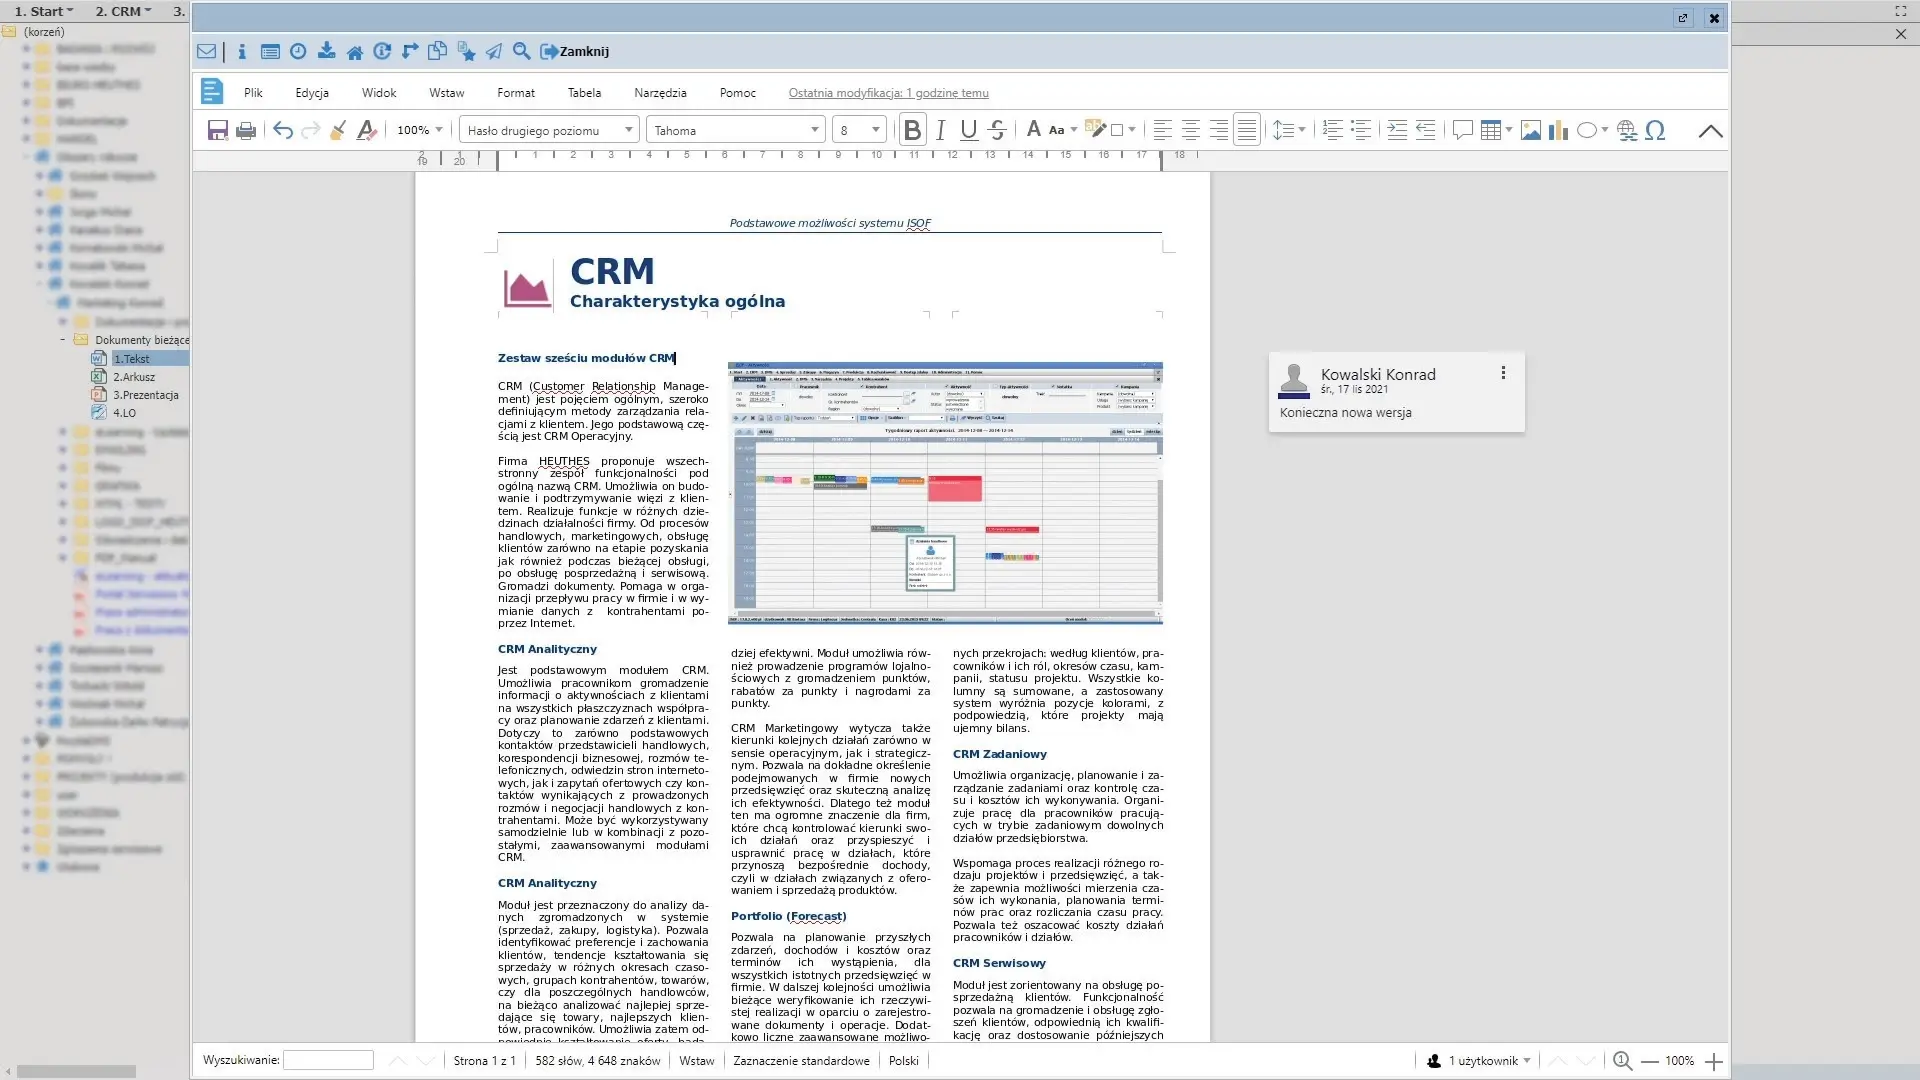Toggle bold formatting
Viewport: 1920px width, 1080px height.
pyautogui.click(x=912, y=130)
